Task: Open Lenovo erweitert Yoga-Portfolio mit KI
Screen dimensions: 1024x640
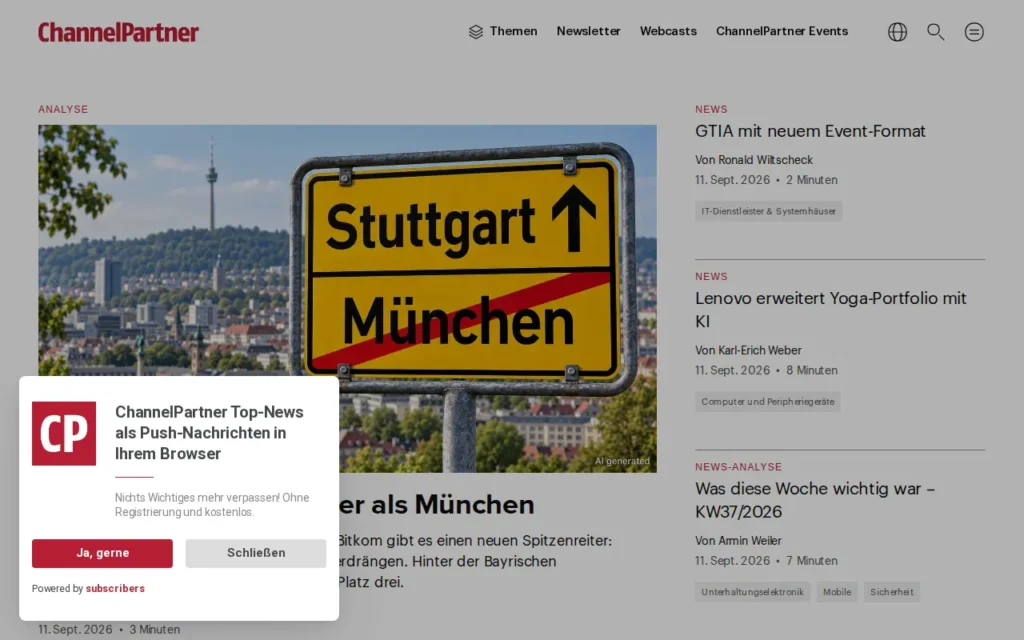Action: pos(831,310)
